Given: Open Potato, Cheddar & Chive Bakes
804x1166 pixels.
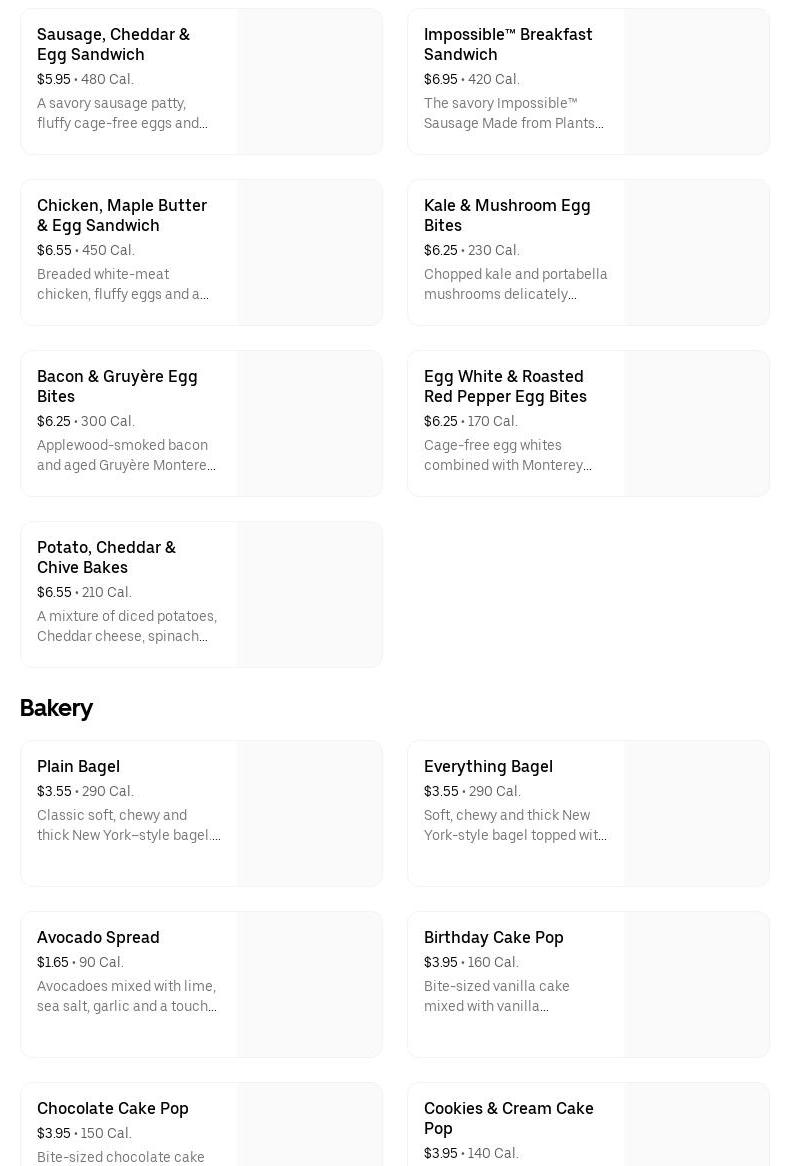Looking at the screenshot, I should click(106, 557).
